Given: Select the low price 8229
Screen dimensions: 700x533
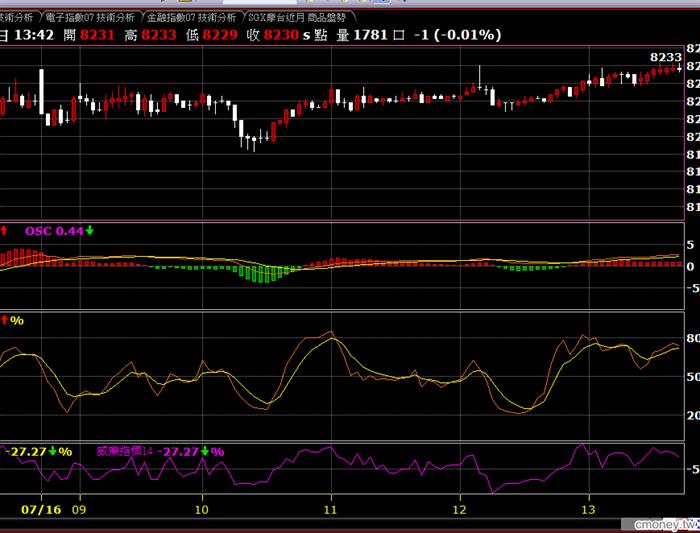Looking at the screenshot, I should coord(220,35).
